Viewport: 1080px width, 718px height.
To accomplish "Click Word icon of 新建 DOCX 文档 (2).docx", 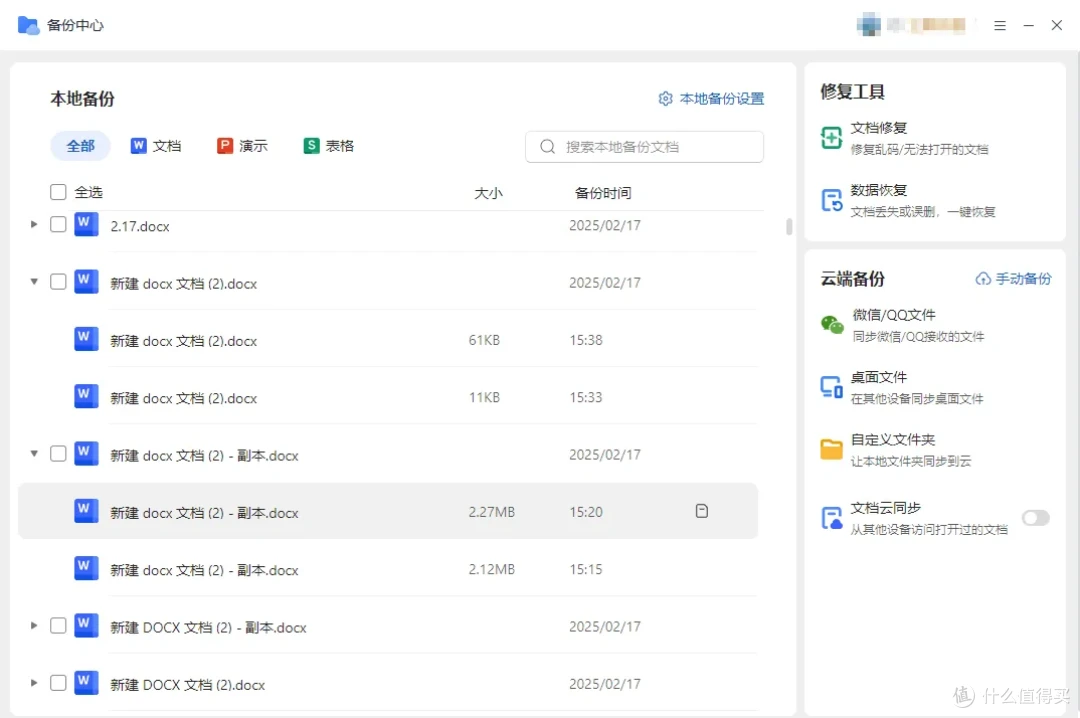I will point(86,683).
